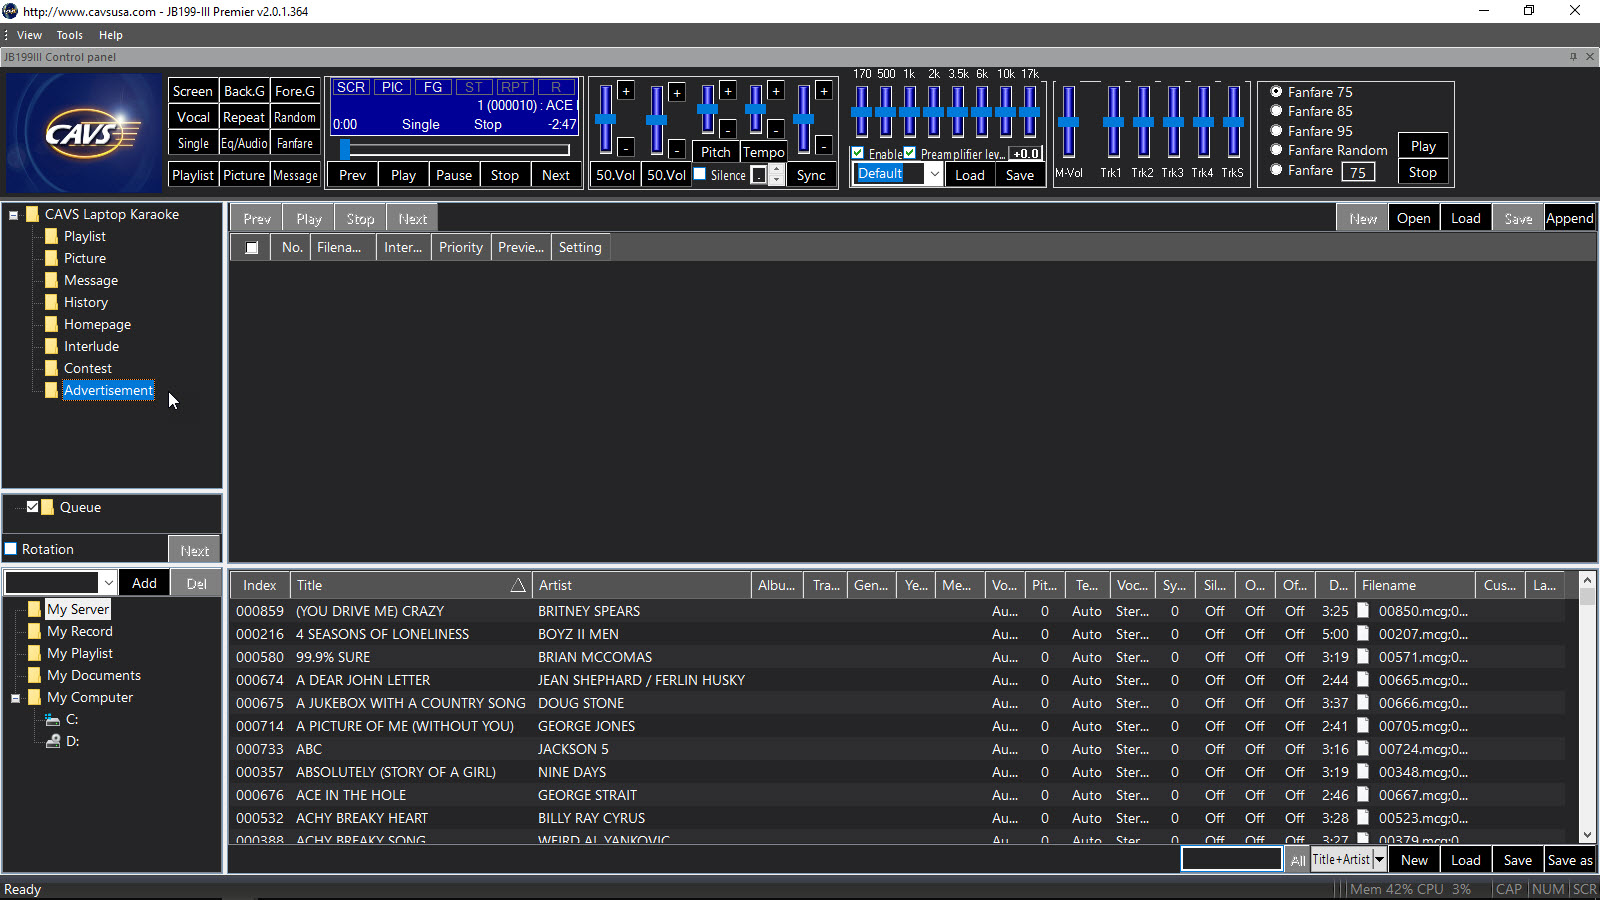Screen dimensions: 1600x900
Task: Select the ACE IN THE HOLE song row
Action: click(898, 795)
